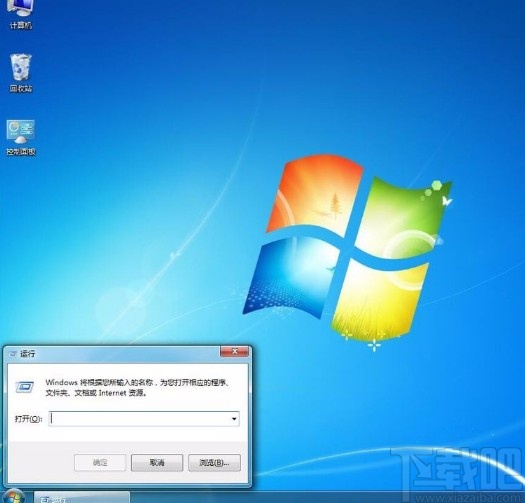Screen dimensions: 525x503
Task: Click the 打开(O): label
Action: coord(28,419)
